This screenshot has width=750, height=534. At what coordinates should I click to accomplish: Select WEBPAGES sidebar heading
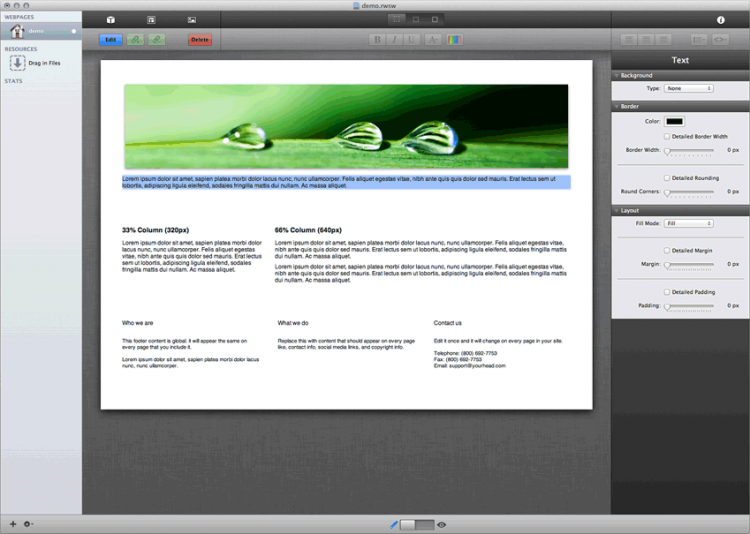point(20,17)
